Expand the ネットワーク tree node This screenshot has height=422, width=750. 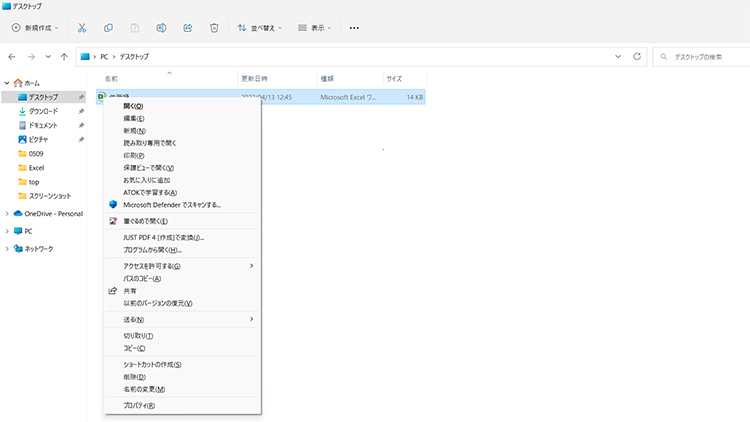[x=7, y=248]
